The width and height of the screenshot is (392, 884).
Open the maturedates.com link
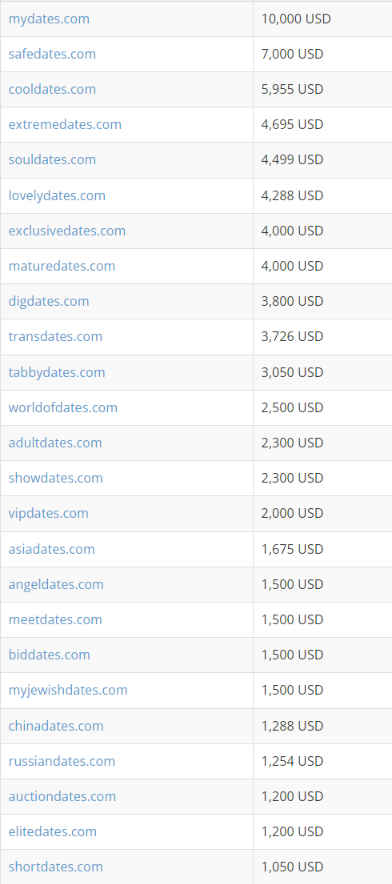click(x=62, y=266)
